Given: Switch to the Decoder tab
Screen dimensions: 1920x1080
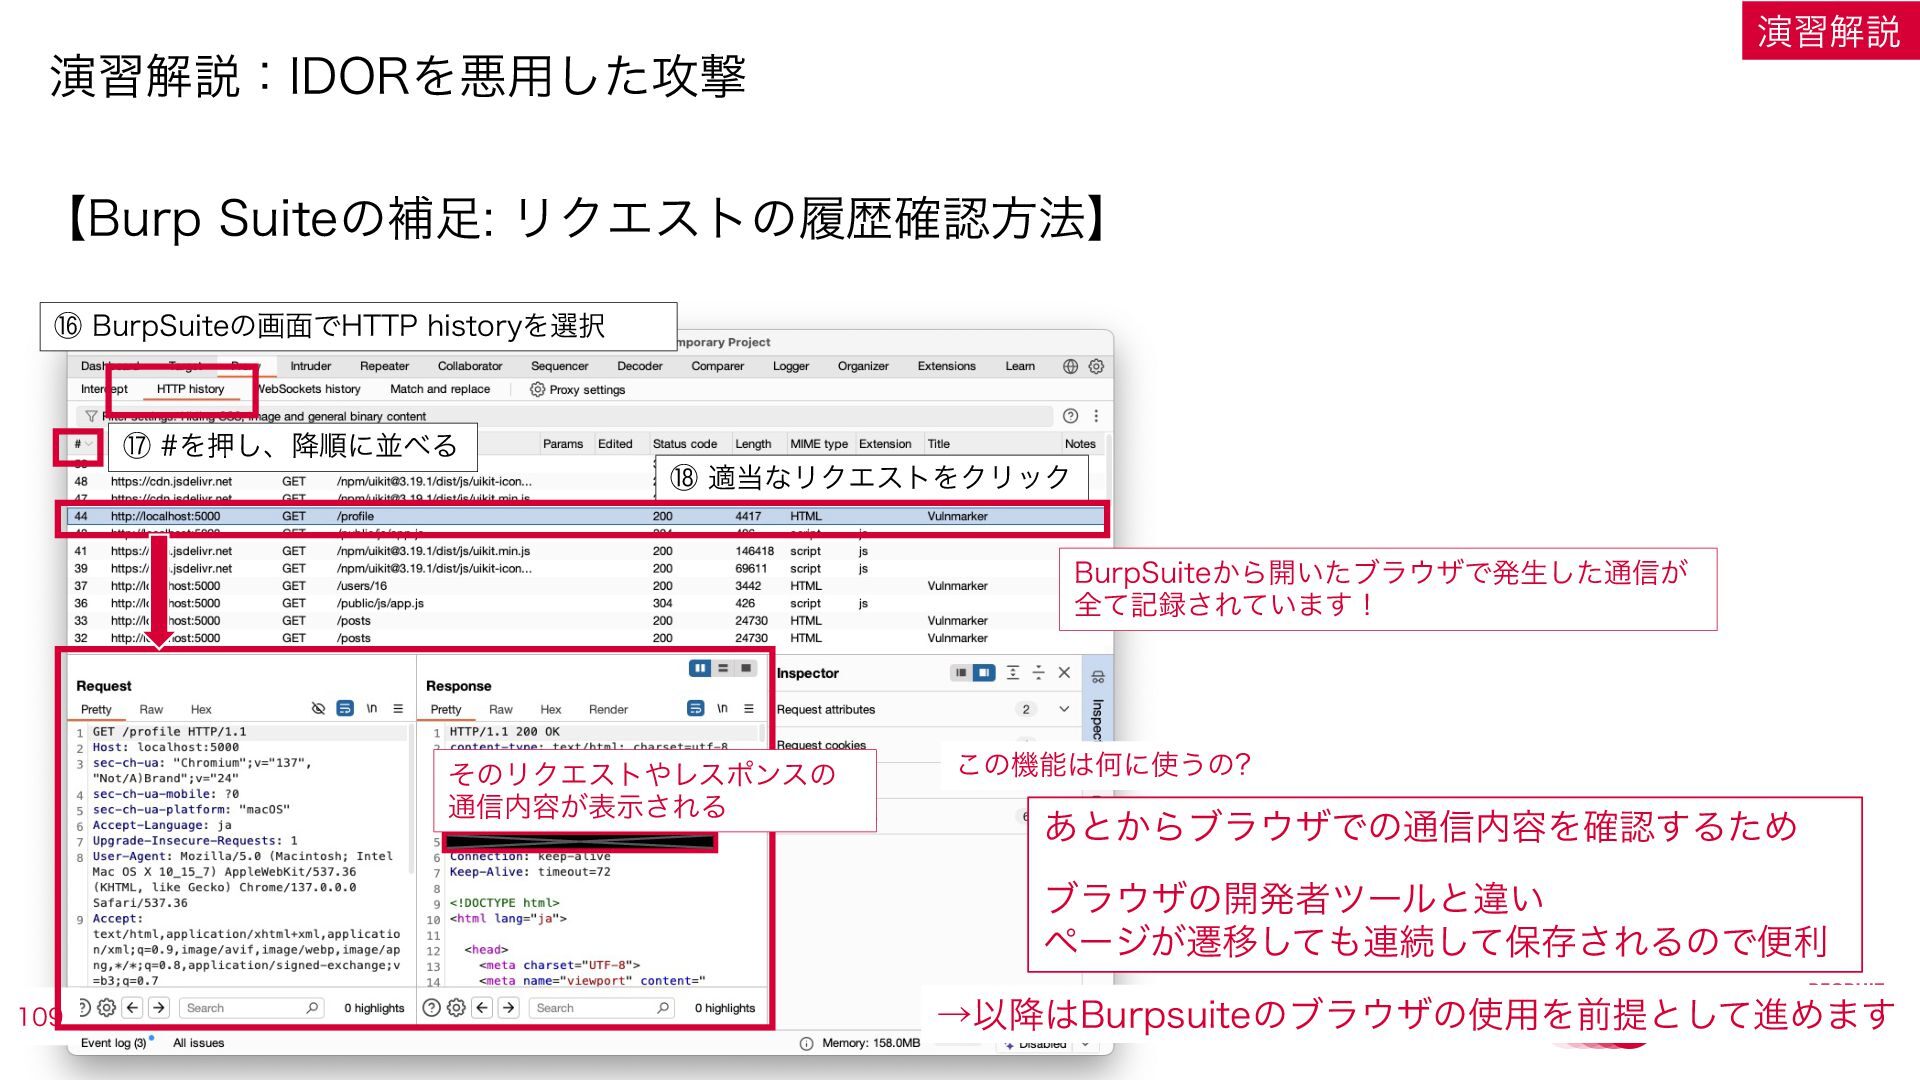Looking at the screenshot, I should 640,366.
